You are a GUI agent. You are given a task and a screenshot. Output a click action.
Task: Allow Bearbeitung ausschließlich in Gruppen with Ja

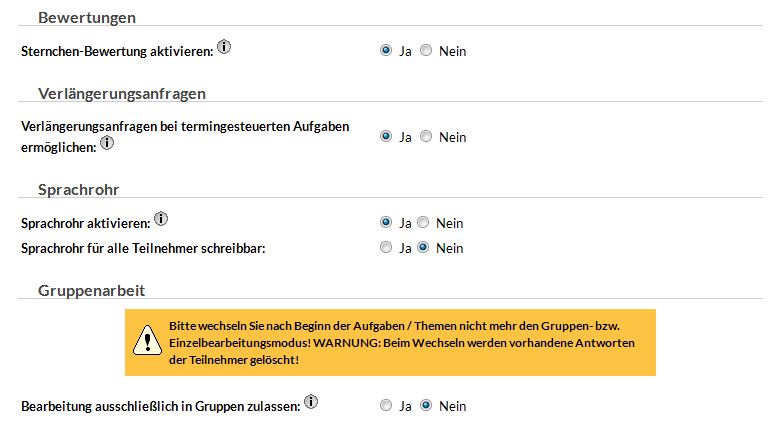[x=386, y=406]
